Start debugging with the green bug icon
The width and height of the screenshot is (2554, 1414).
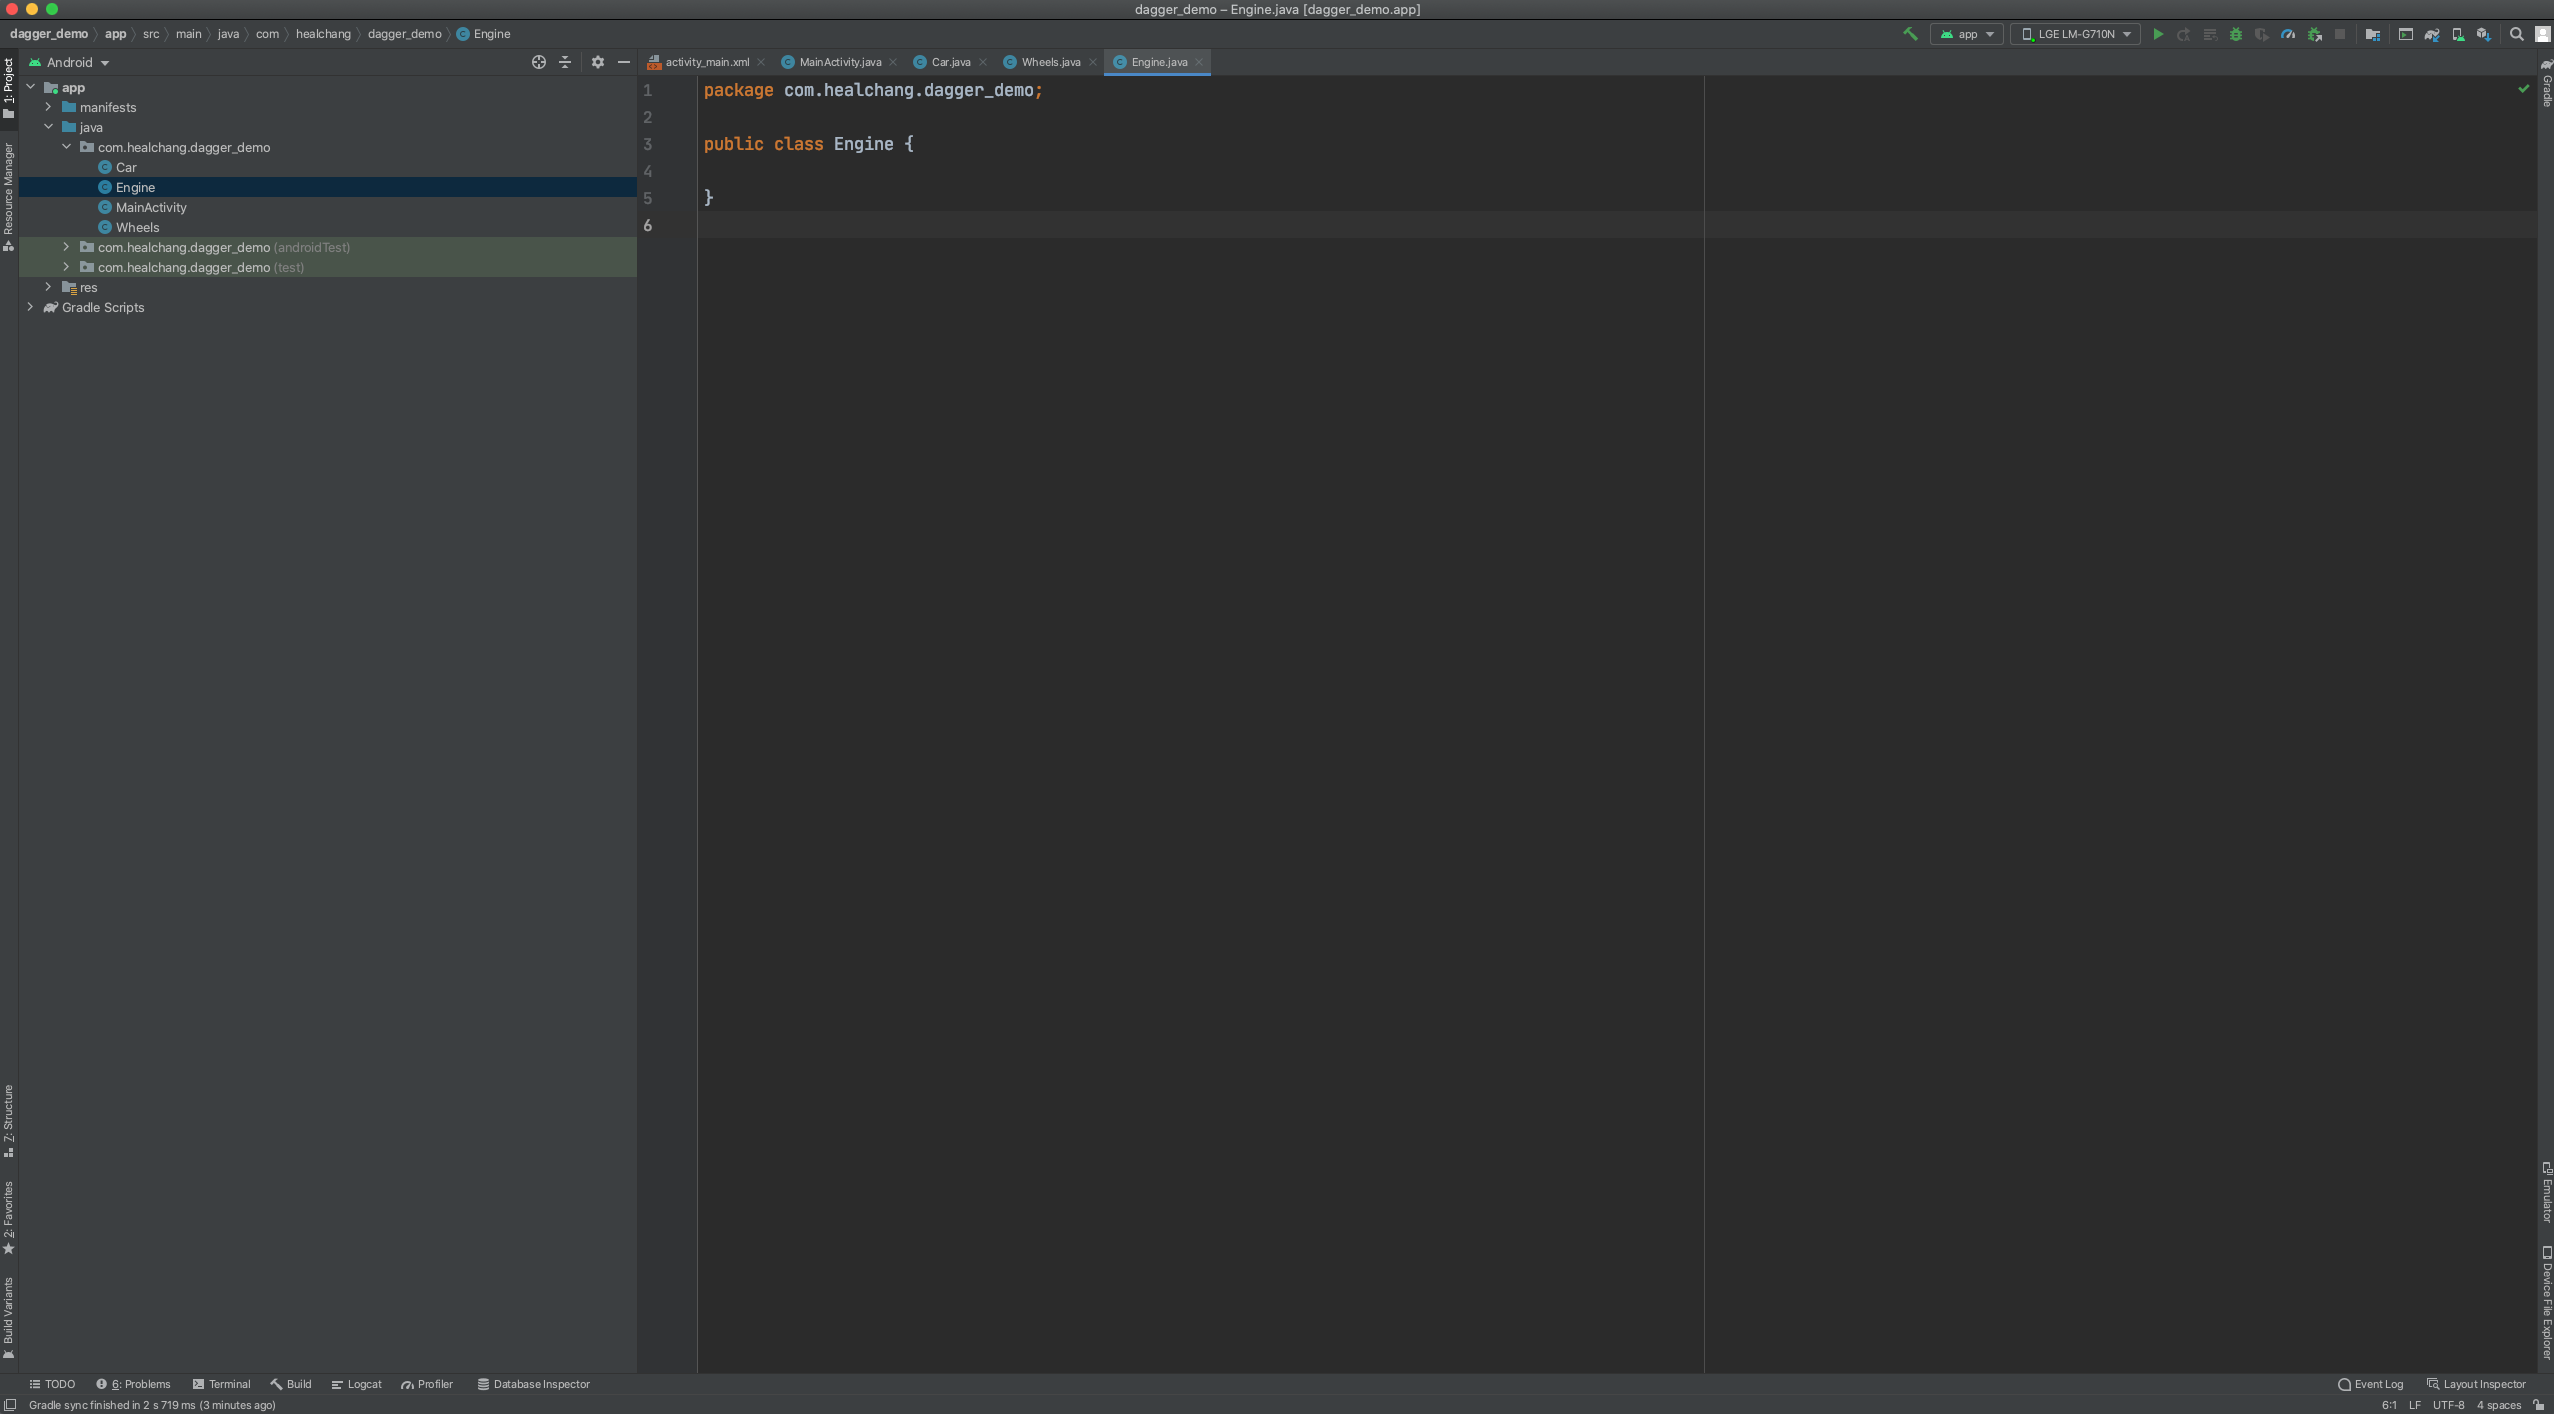click(2236, 34)
